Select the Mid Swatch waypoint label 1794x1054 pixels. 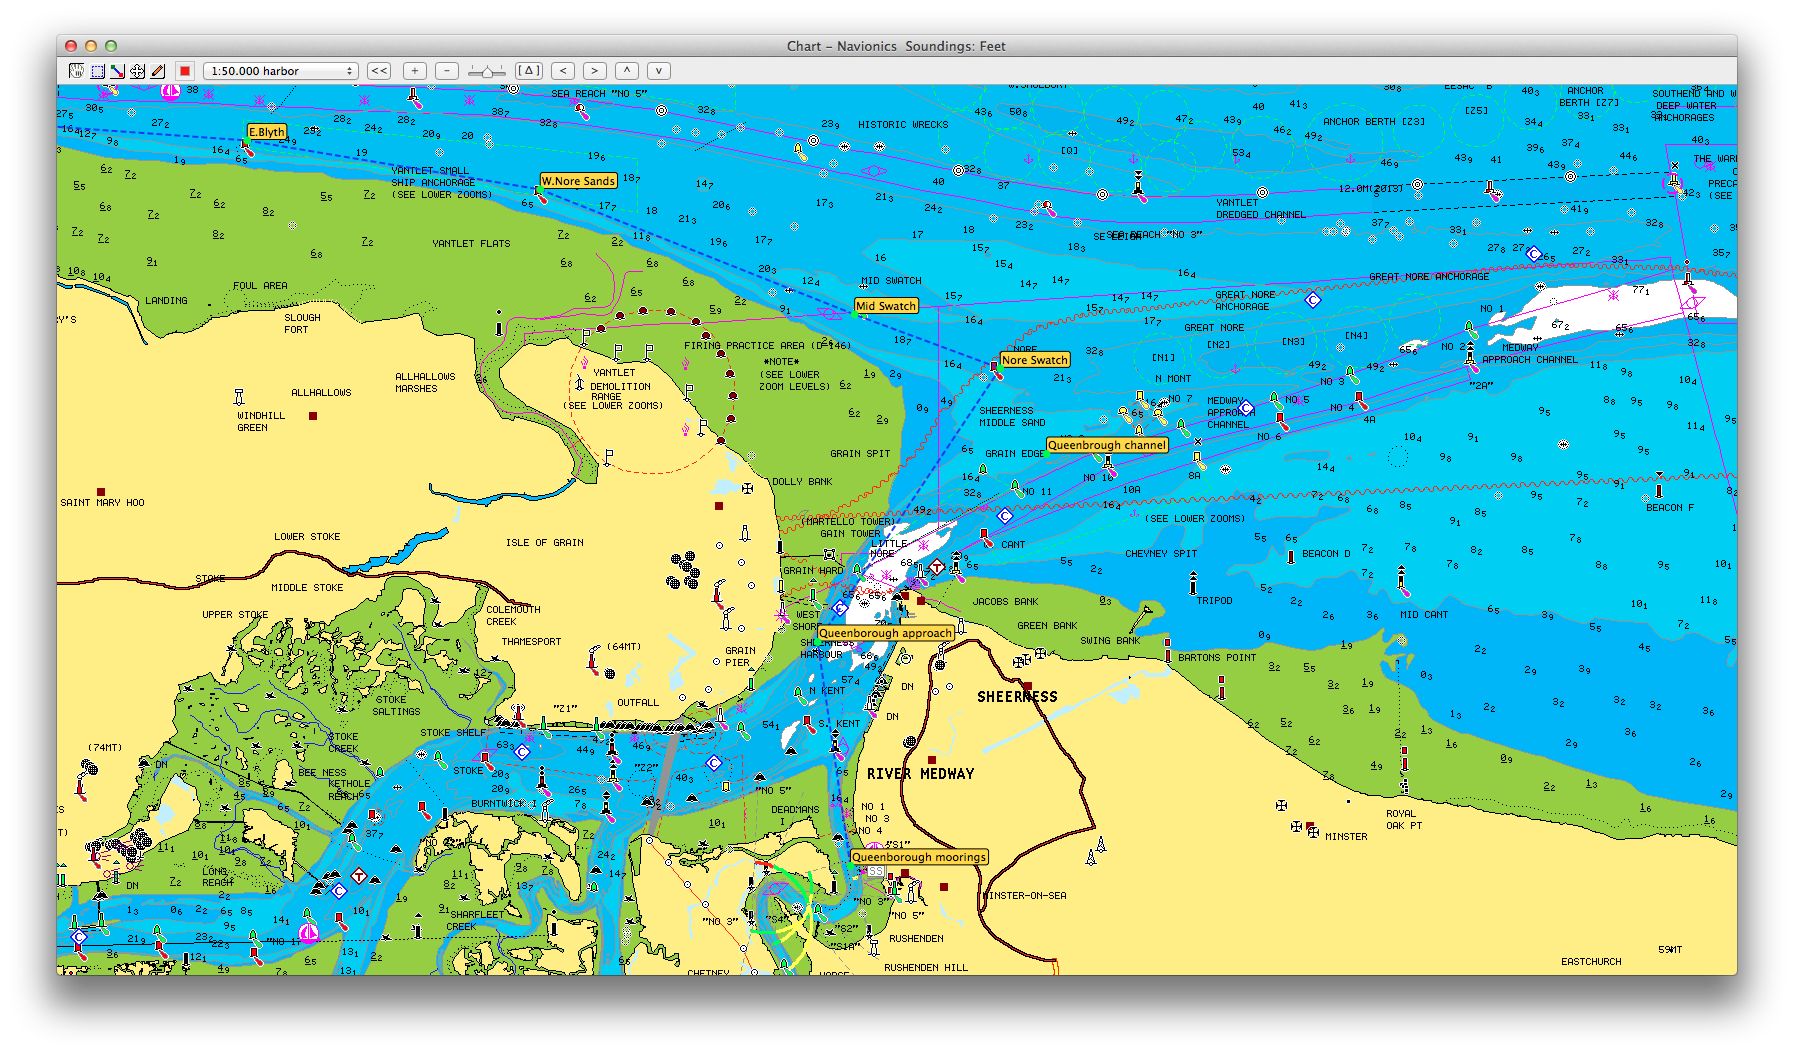coord(886,306)
